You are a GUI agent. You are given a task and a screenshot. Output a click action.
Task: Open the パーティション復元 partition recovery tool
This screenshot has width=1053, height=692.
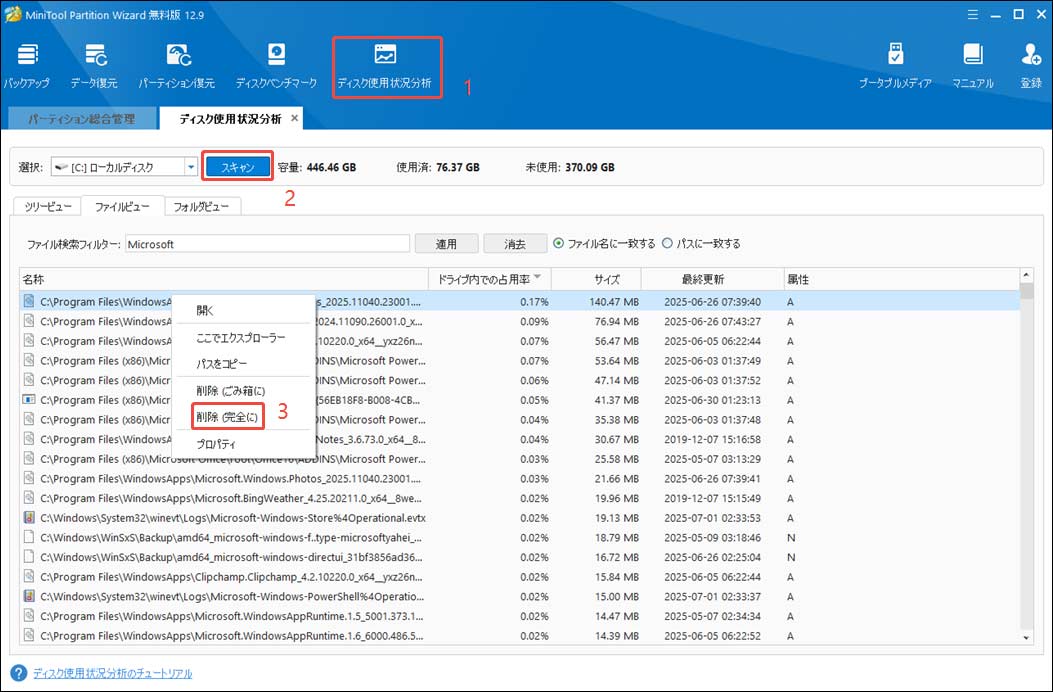[x=177, y=67]
